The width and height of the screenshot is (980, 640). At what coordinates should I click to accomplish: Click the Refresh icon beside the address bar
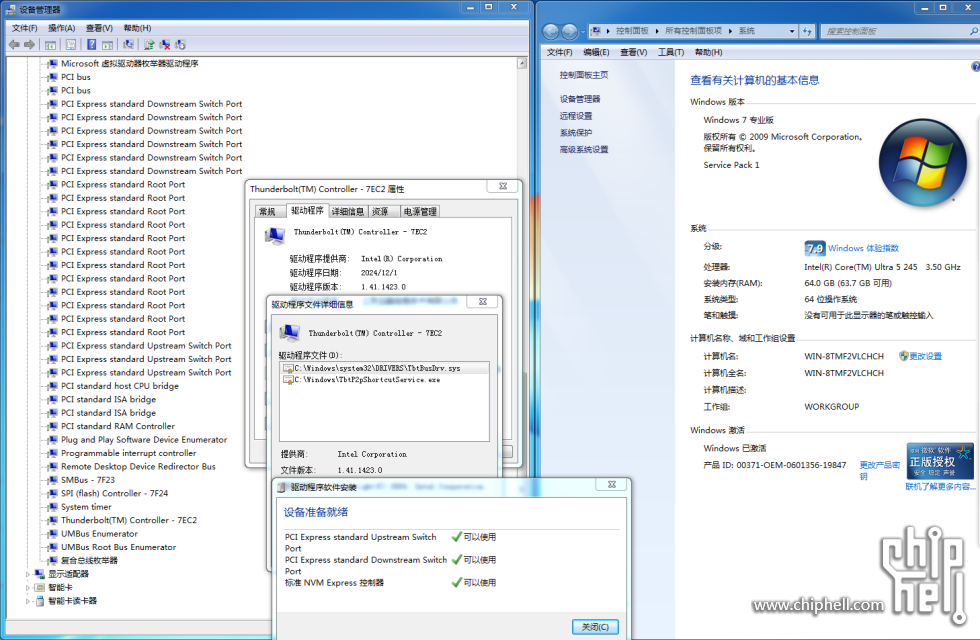pos(807,31)
